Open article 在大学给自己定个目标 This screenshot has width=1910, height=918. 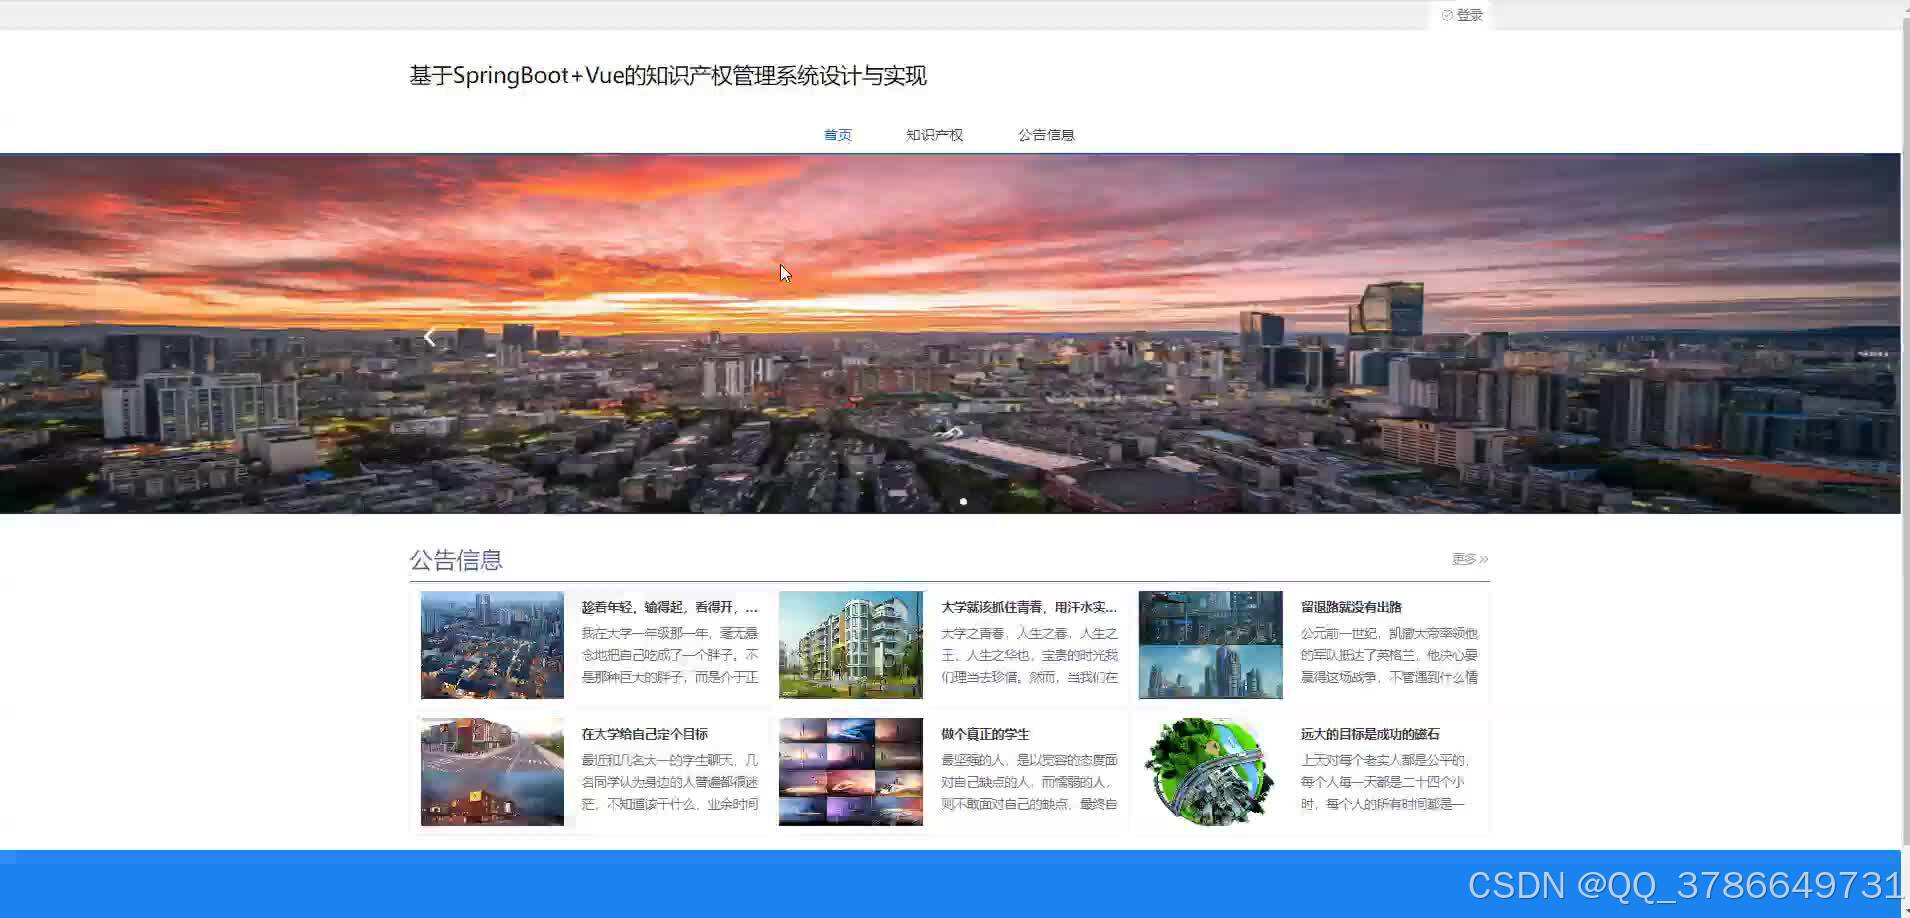645,733
